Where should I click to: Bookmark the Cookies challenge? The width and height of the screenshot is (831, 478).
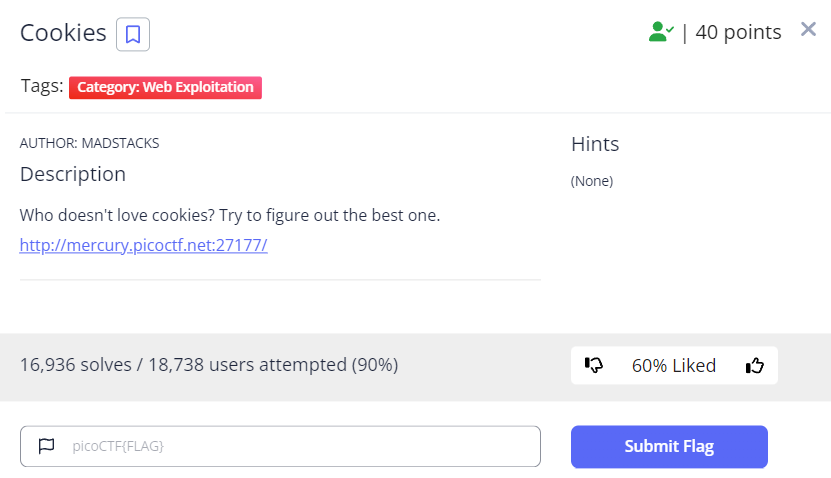[133, 35]
